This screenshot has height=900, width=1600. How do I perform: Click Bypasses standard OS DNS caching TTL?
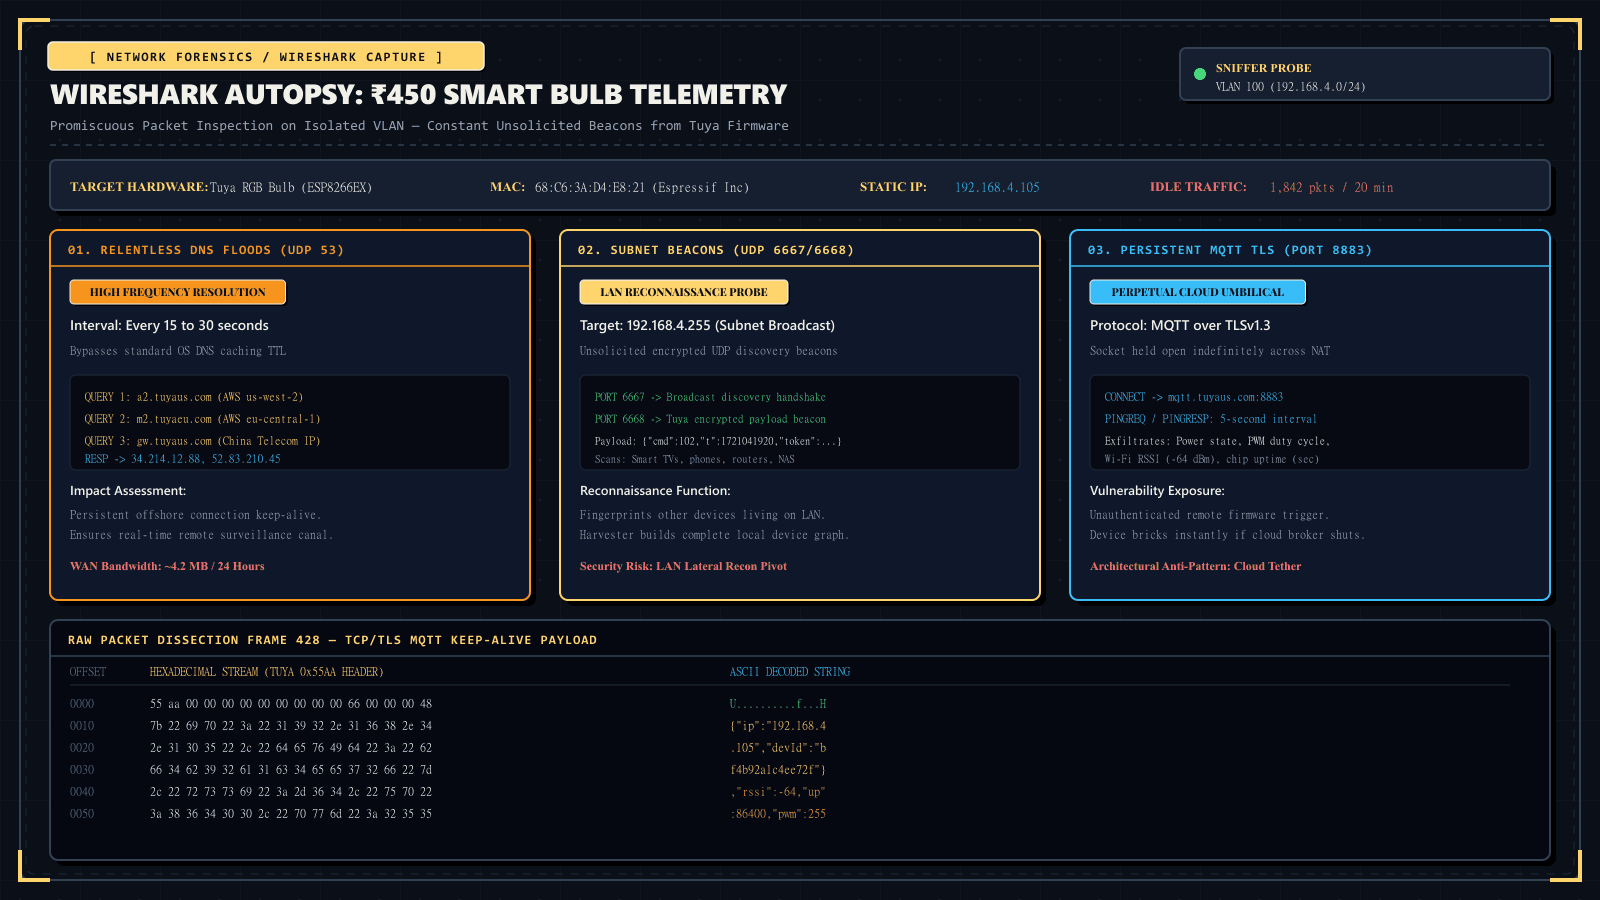[178, 351]
